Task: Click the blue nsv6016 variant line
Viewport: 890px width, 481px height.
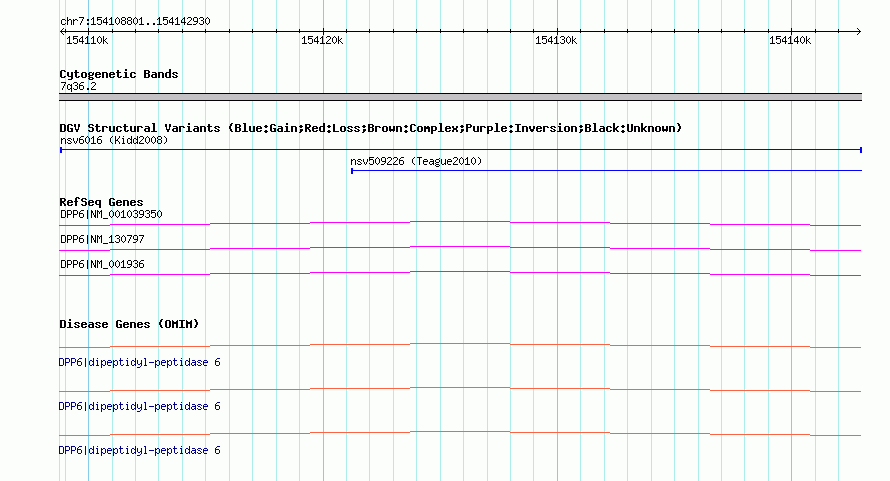Action: 461,150
